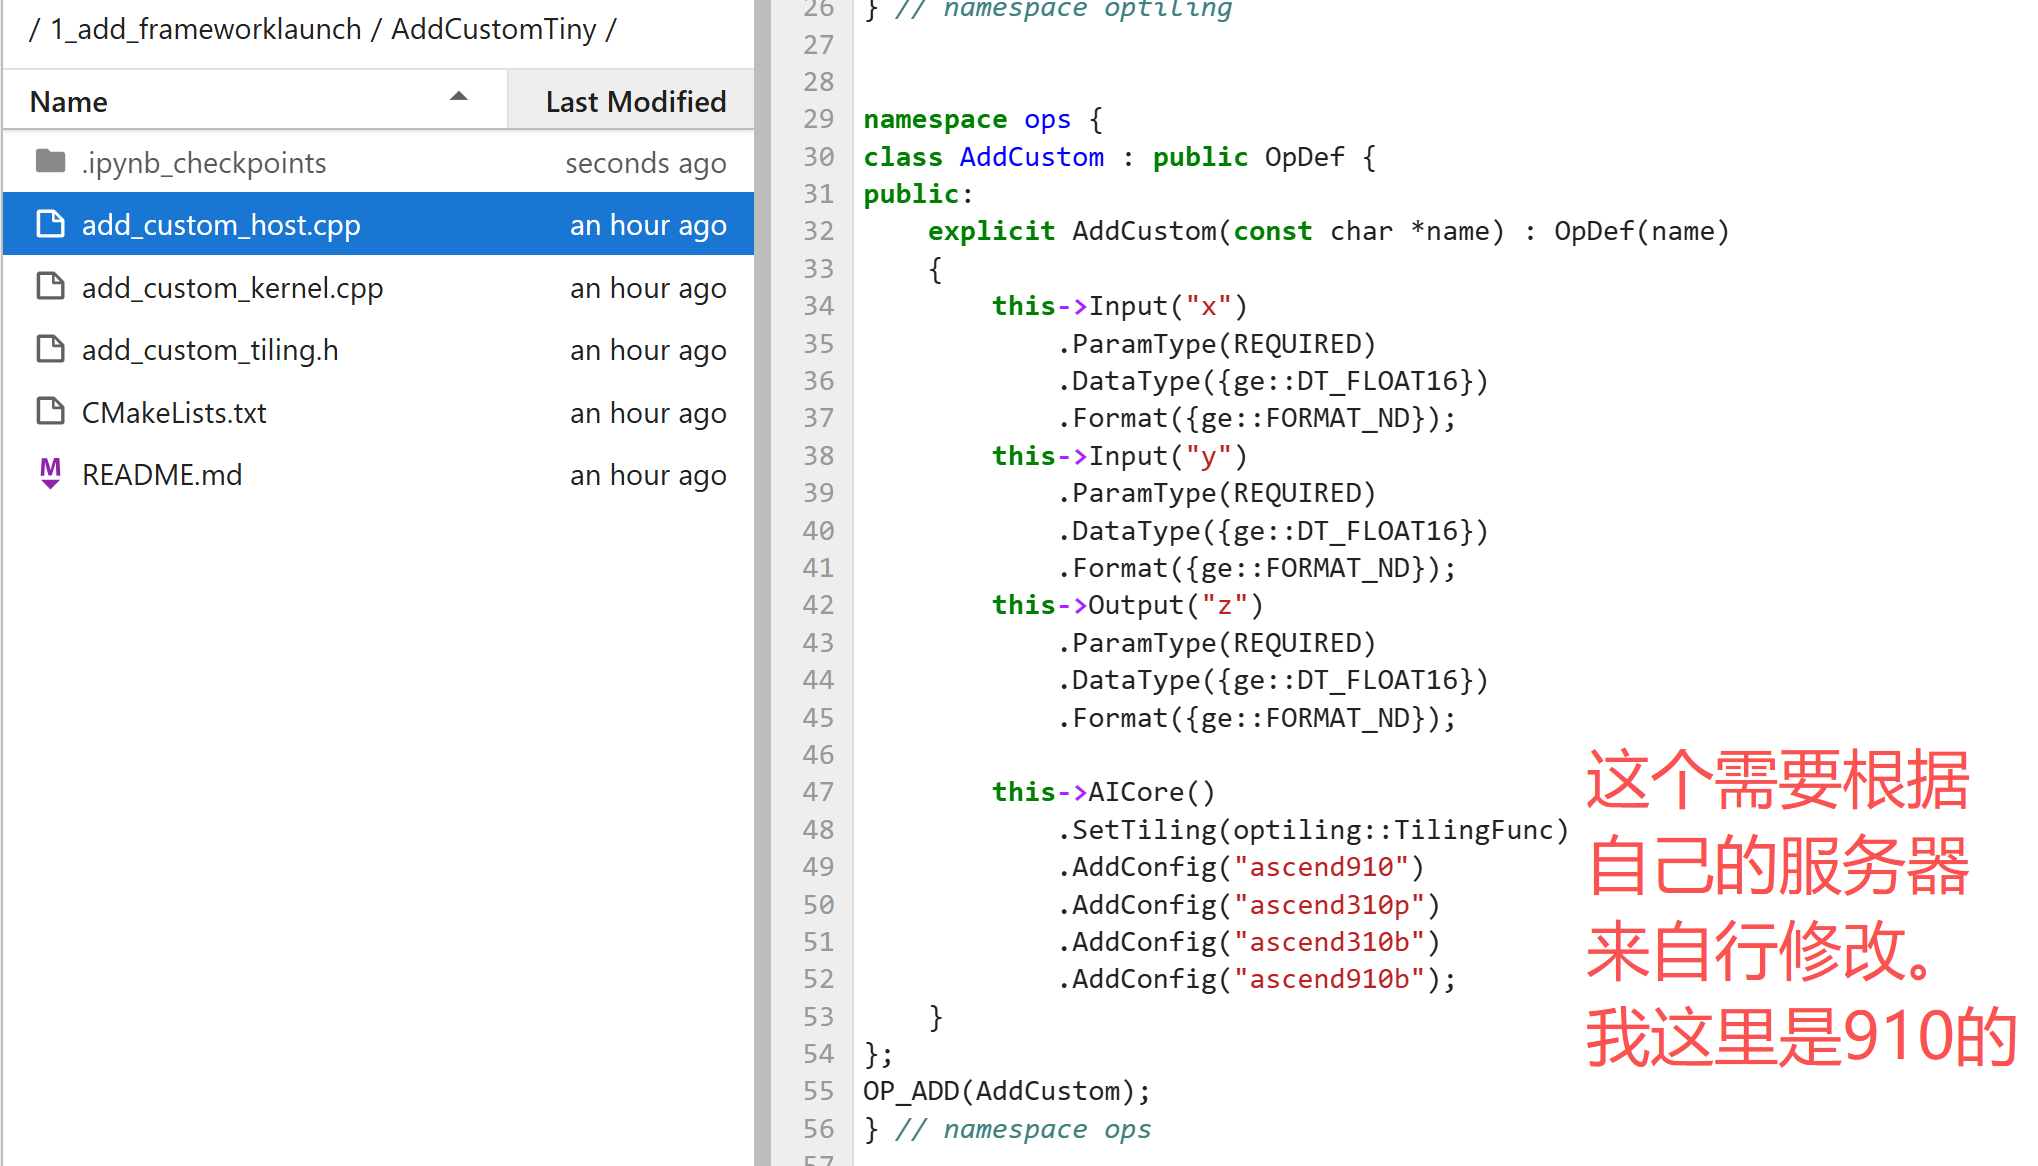
Task: Sort files by Name header
Action: click(x=69, y=102)
